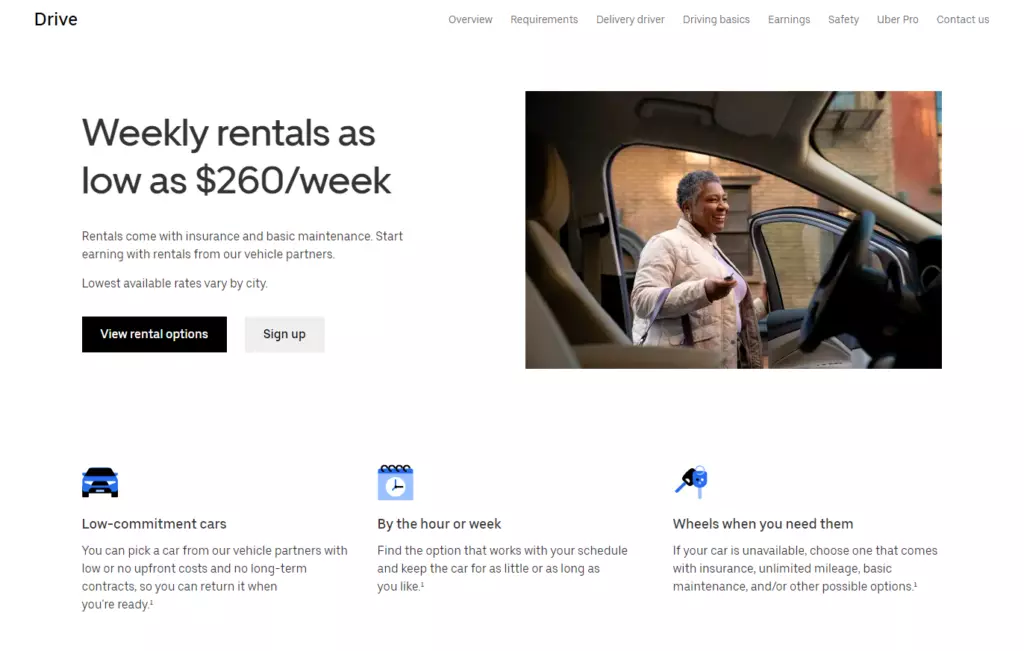This screenshot has height=651, width=1024.
Task: Select Driving basics in navigation
Action: point(716,20)
